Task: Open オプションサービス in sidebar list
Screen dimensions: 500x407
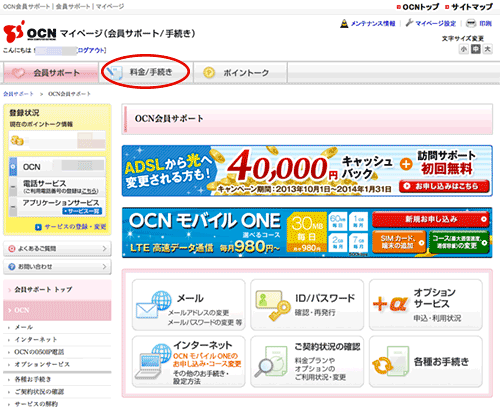Action: coord(42,364)
